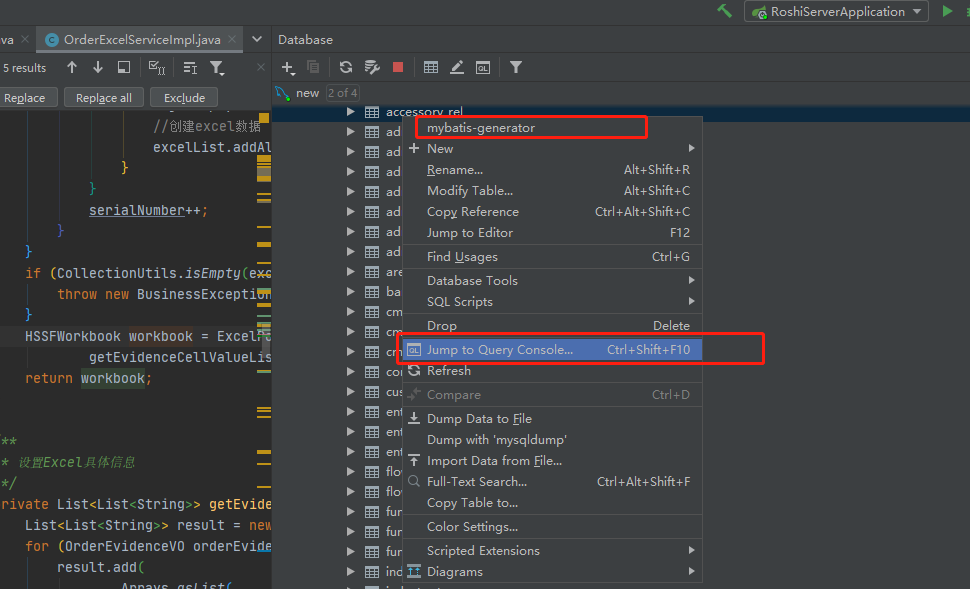Toggle the filter in the Database panel toolbar
The height and width of the screenshot is (589, 970).
pyautogui.click(x=516, y=67)
